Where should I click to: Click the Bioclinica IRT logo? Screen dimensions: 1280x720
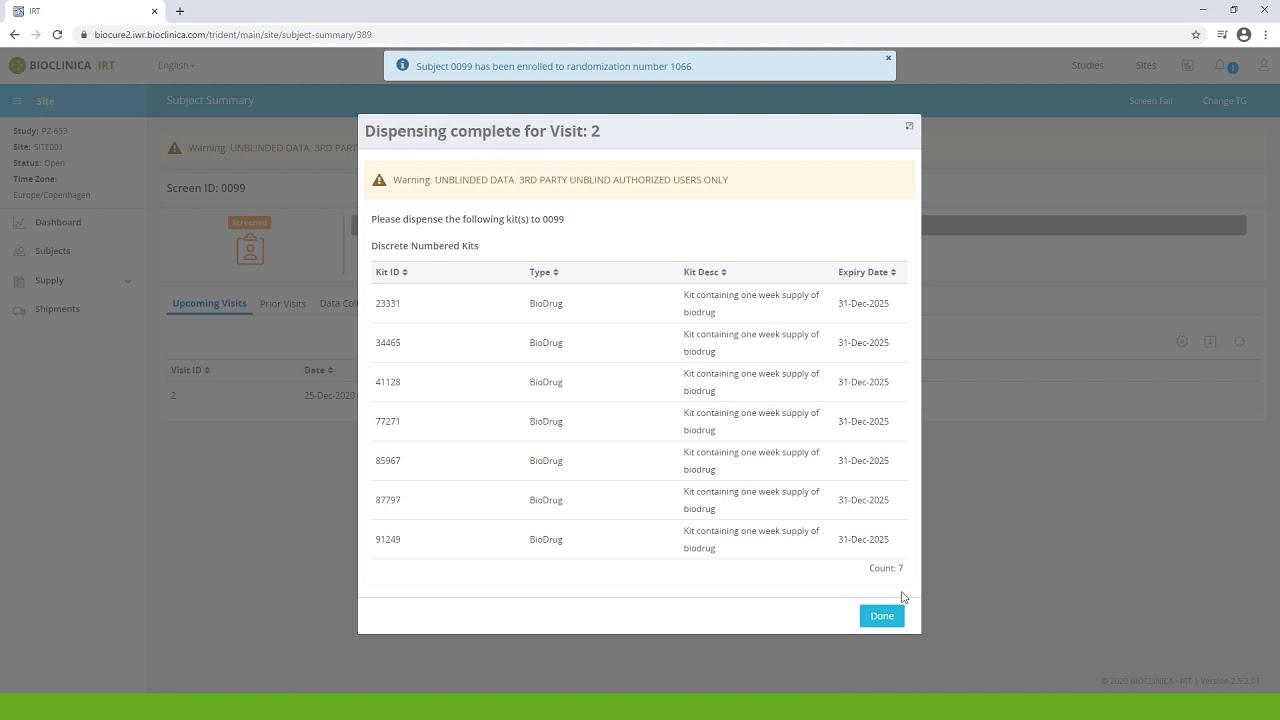pos(62,66)
